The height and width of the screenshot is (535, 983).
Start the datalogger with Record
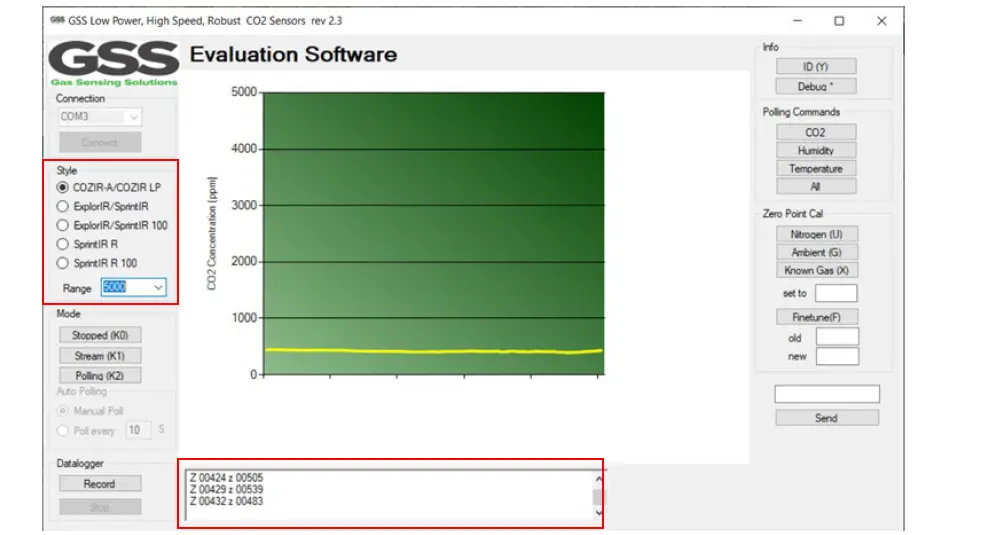click(x=100, y=484)
